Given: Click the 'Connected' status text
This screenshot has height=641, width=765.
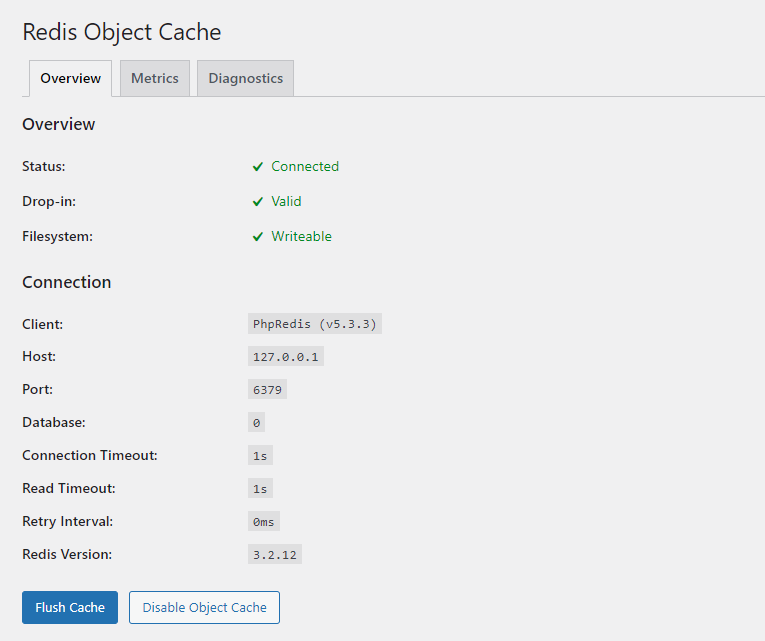Looking at the screenshot, I should tap(305, 166).
